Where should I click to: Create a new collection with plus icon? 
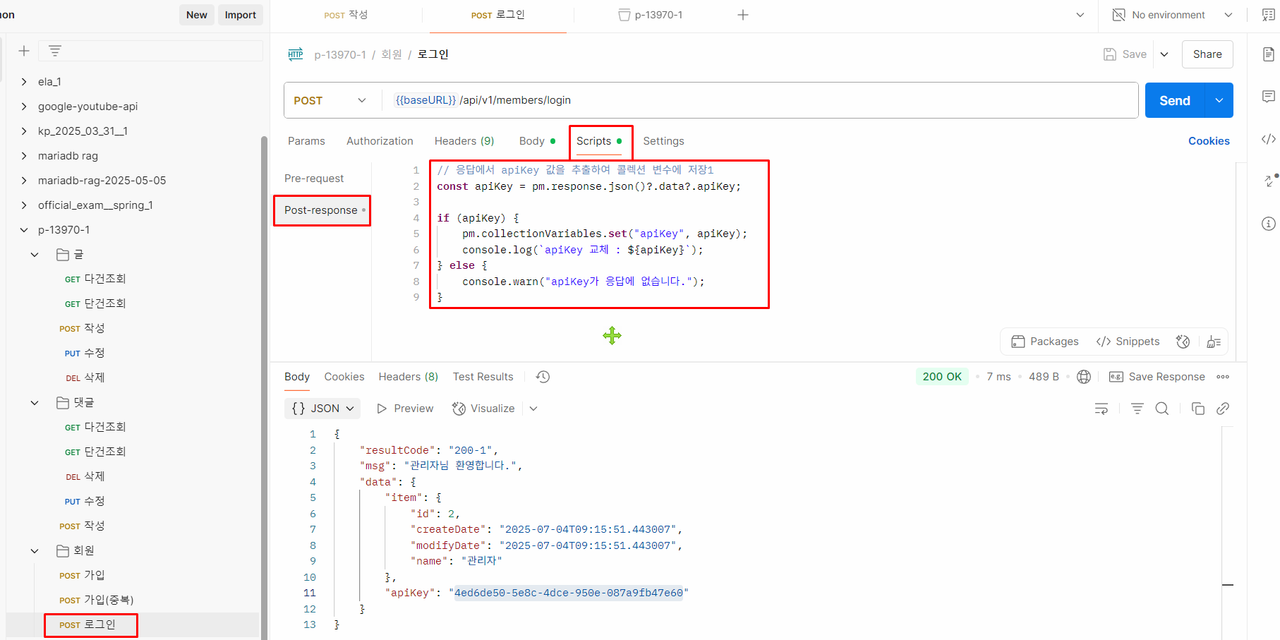point(24,50)
